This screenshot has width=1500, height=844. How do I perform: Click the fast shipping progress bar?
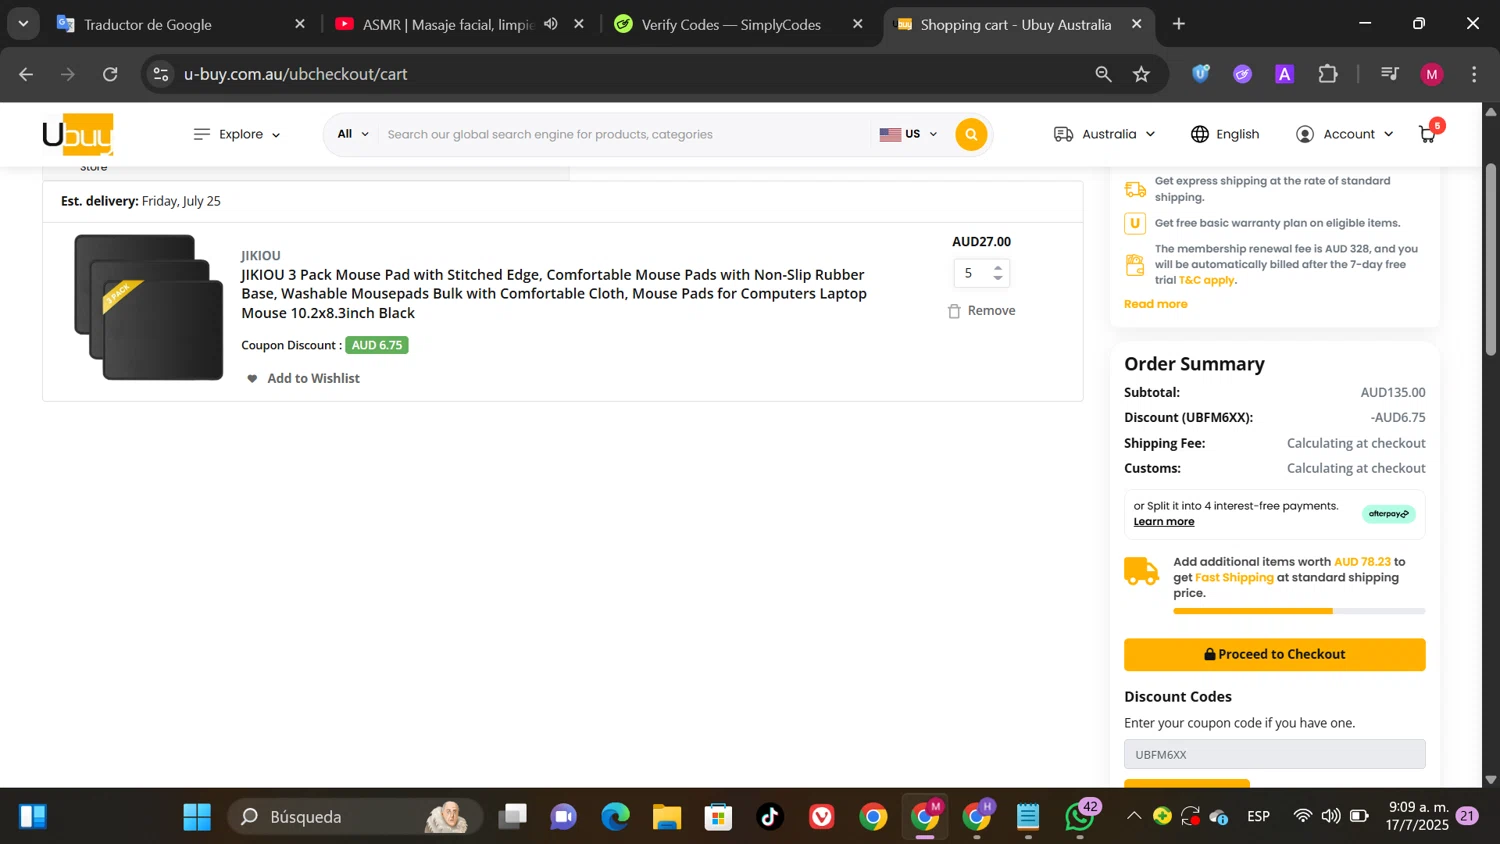pos(1299,611)
